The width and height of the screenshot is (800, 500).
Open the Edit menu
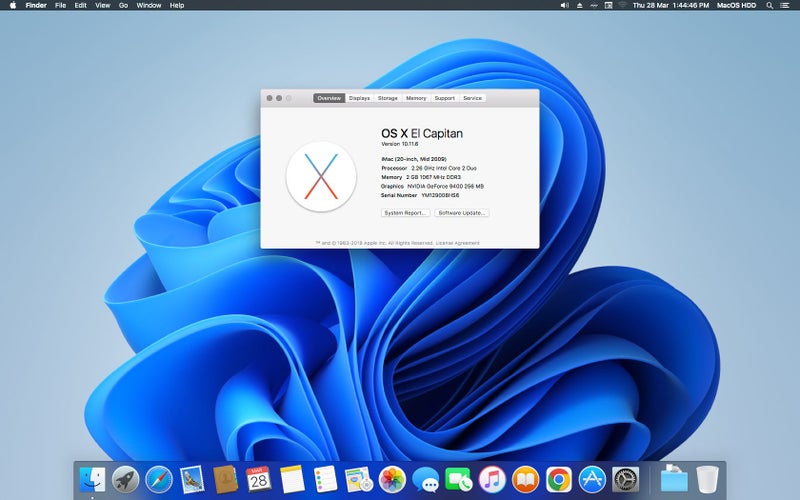80,5
